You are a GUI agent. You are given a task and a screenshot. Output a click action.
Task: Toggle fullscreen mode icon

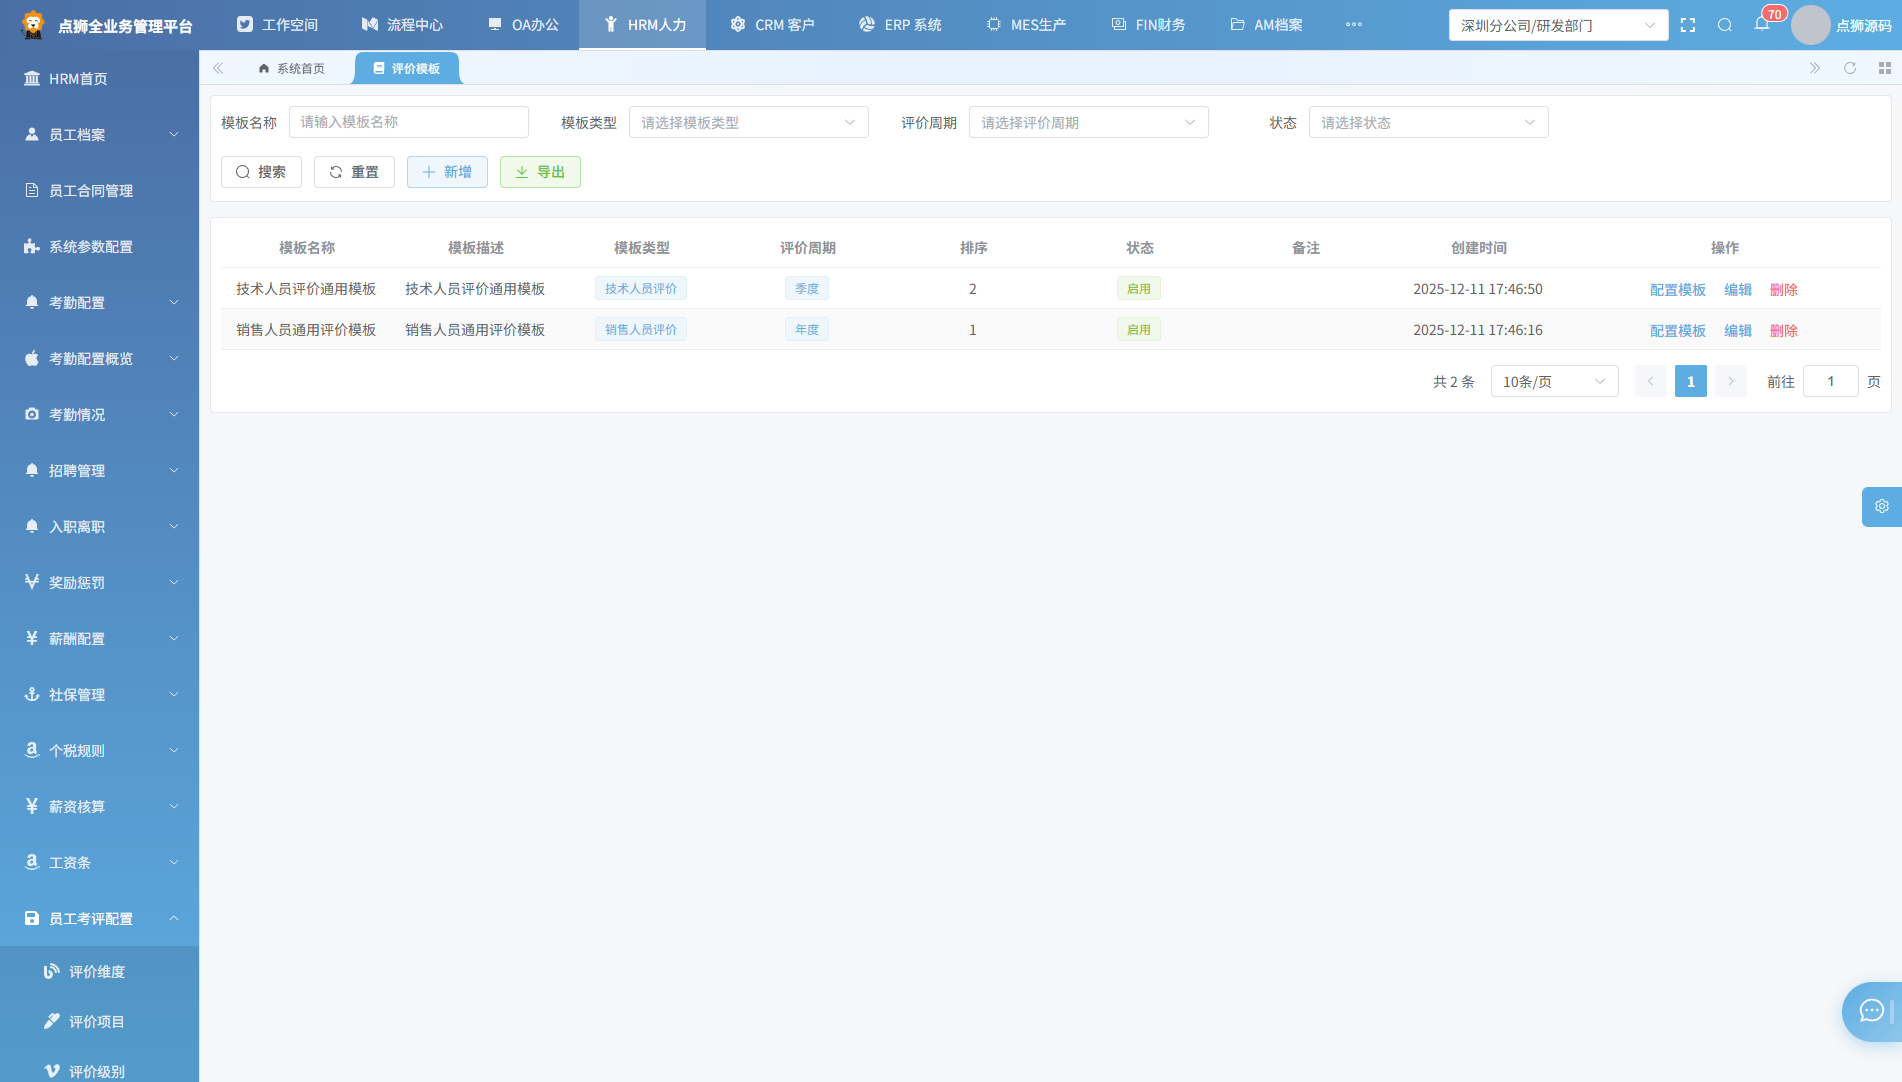[1688, 25]
